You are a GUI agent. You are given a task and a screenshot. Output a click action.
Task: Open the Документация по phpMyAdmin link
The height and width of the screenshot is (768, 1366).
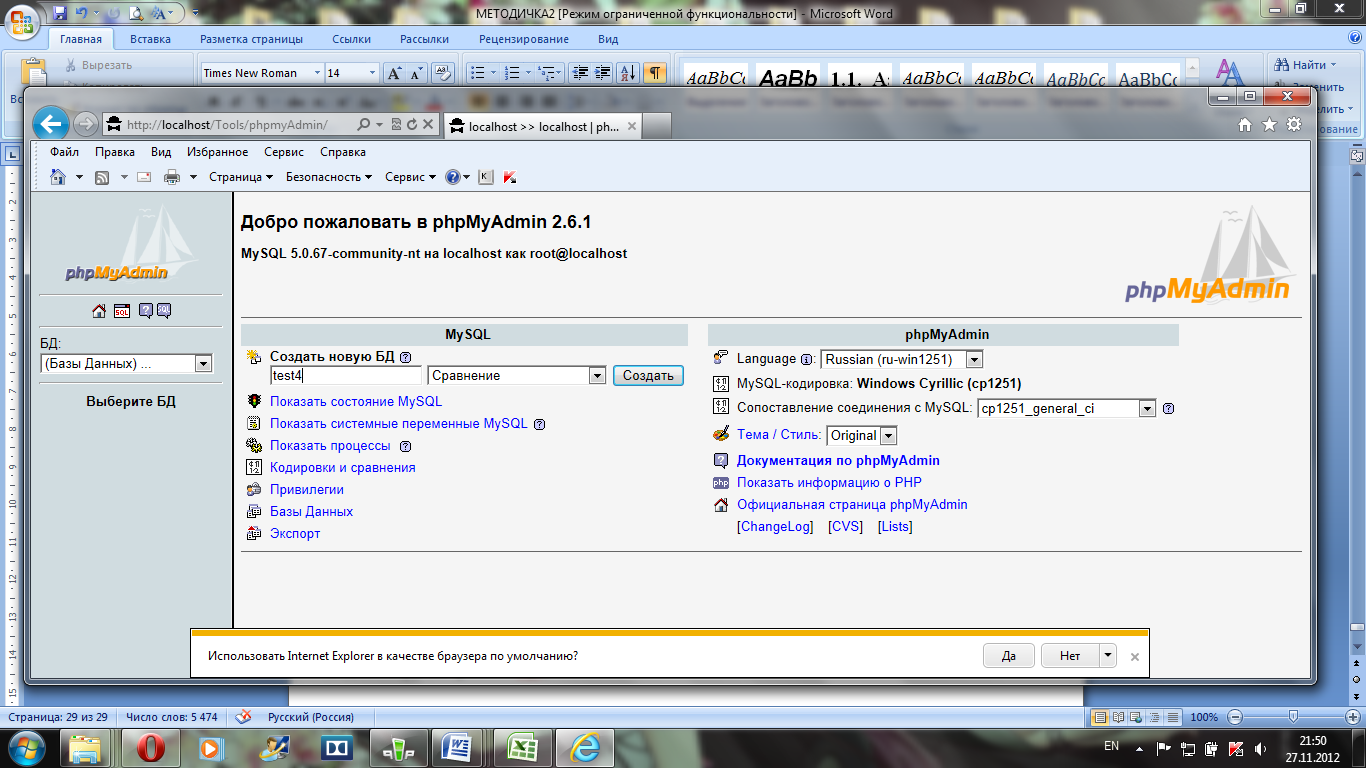click(838, 461)
